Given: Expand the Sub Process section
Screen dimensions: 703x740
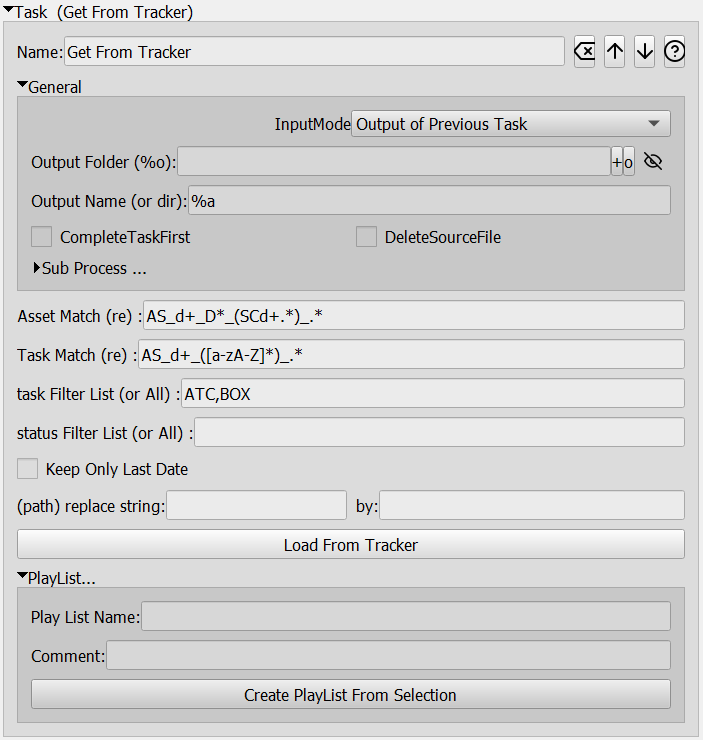Looking at the screenshot, I should click(x=37, y=268).
